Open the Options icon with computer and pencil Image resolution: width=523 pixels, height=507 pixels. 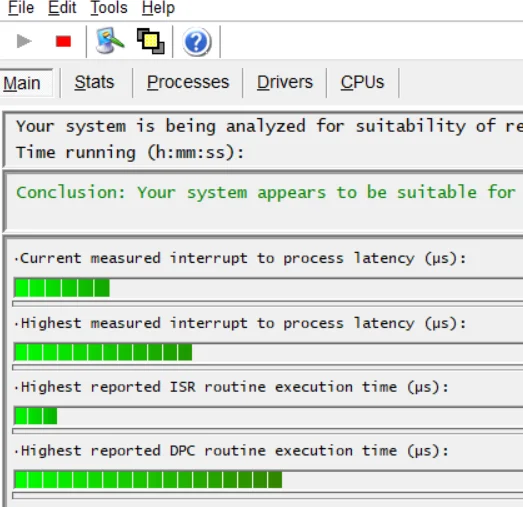pyautogui.click(x=110, y=41)
